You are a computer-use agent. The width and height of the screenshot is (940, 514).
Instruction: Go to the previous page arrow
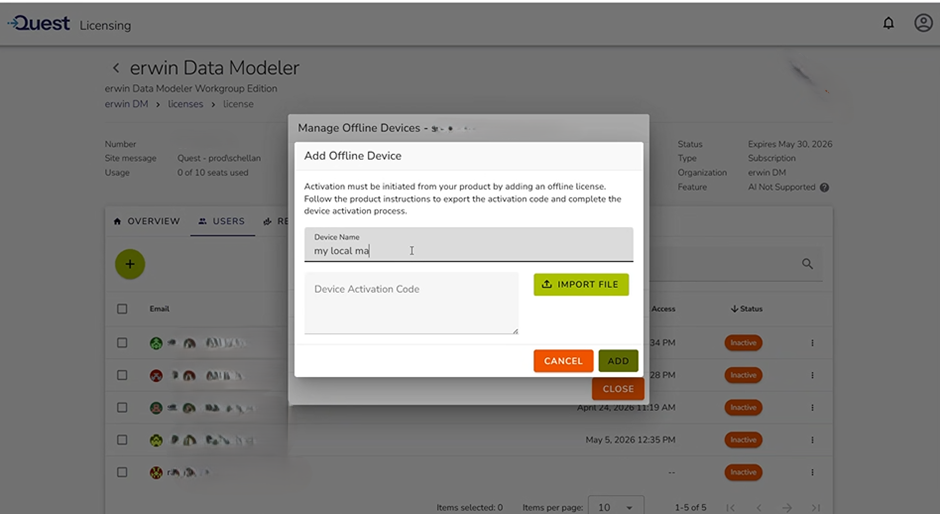click(759, 507)
